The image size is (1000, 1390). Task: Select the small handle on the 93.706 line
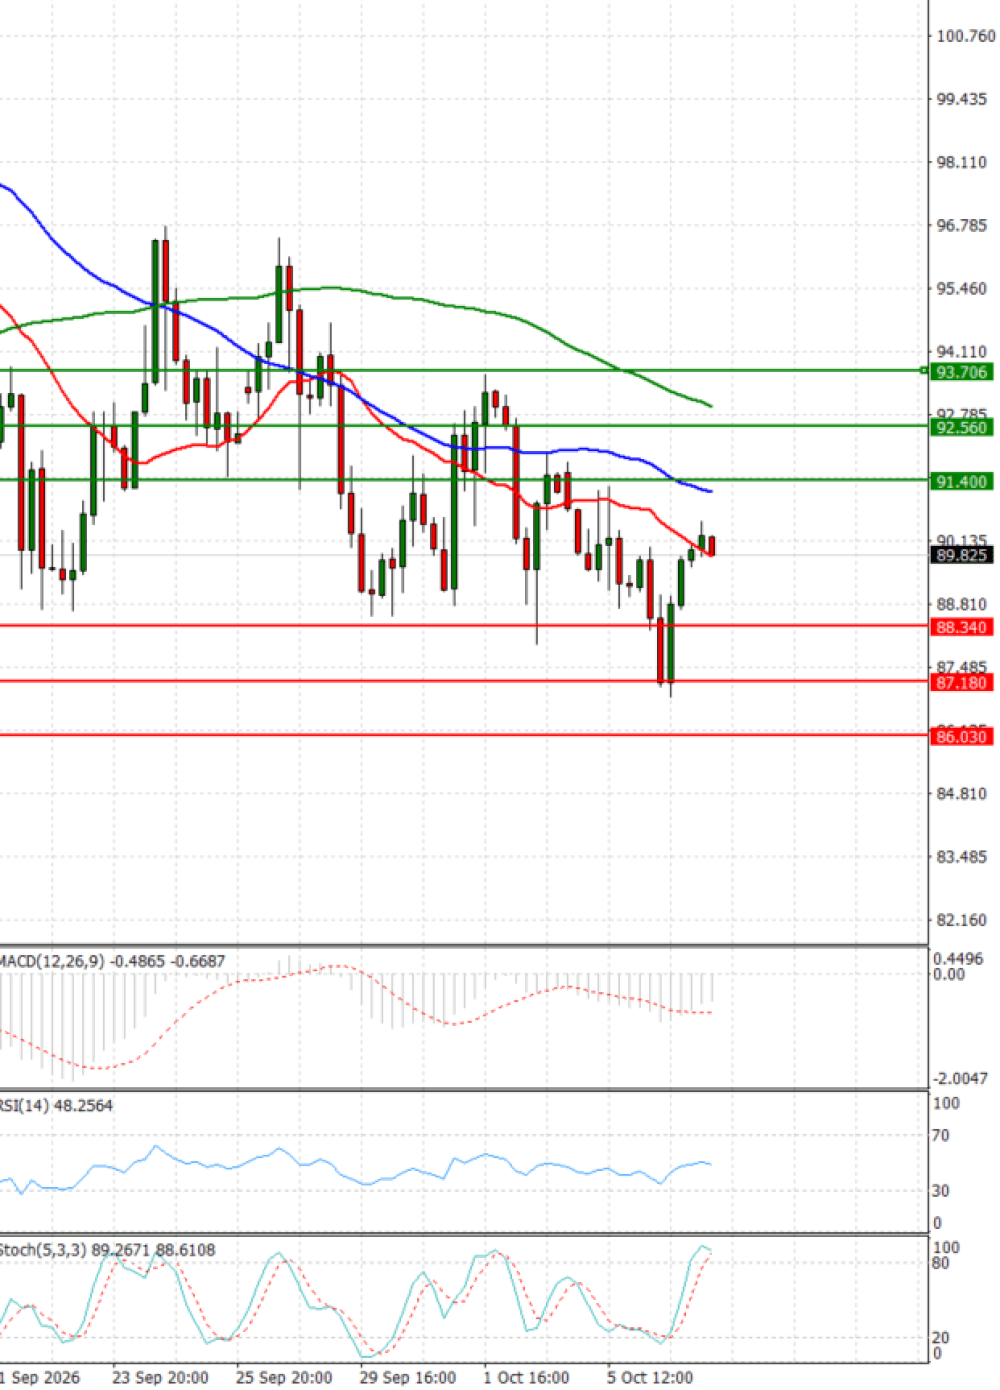tap(923, 371)
